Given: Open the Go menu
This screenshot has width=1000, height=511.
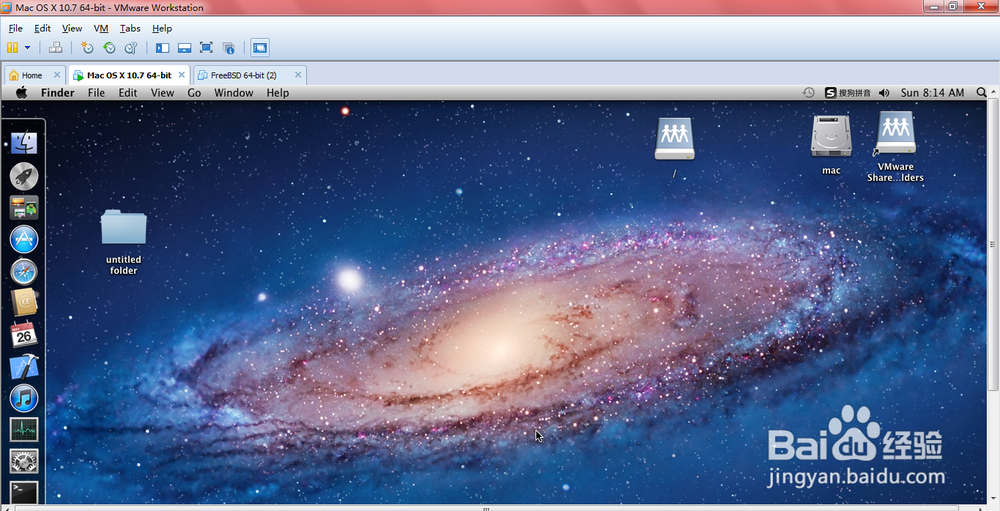Looking at the screenshot, I should 194,93.
